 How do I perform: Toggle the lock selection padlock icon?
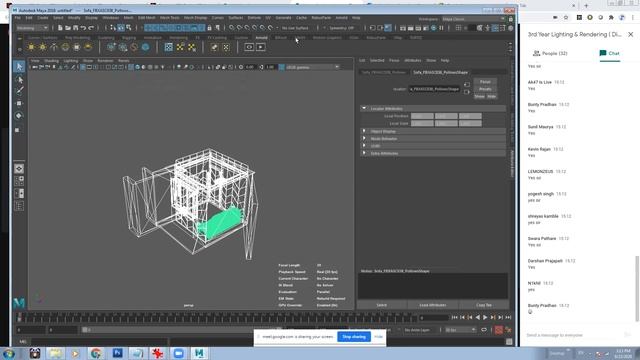pyautogui.click(x=209, y=28)
